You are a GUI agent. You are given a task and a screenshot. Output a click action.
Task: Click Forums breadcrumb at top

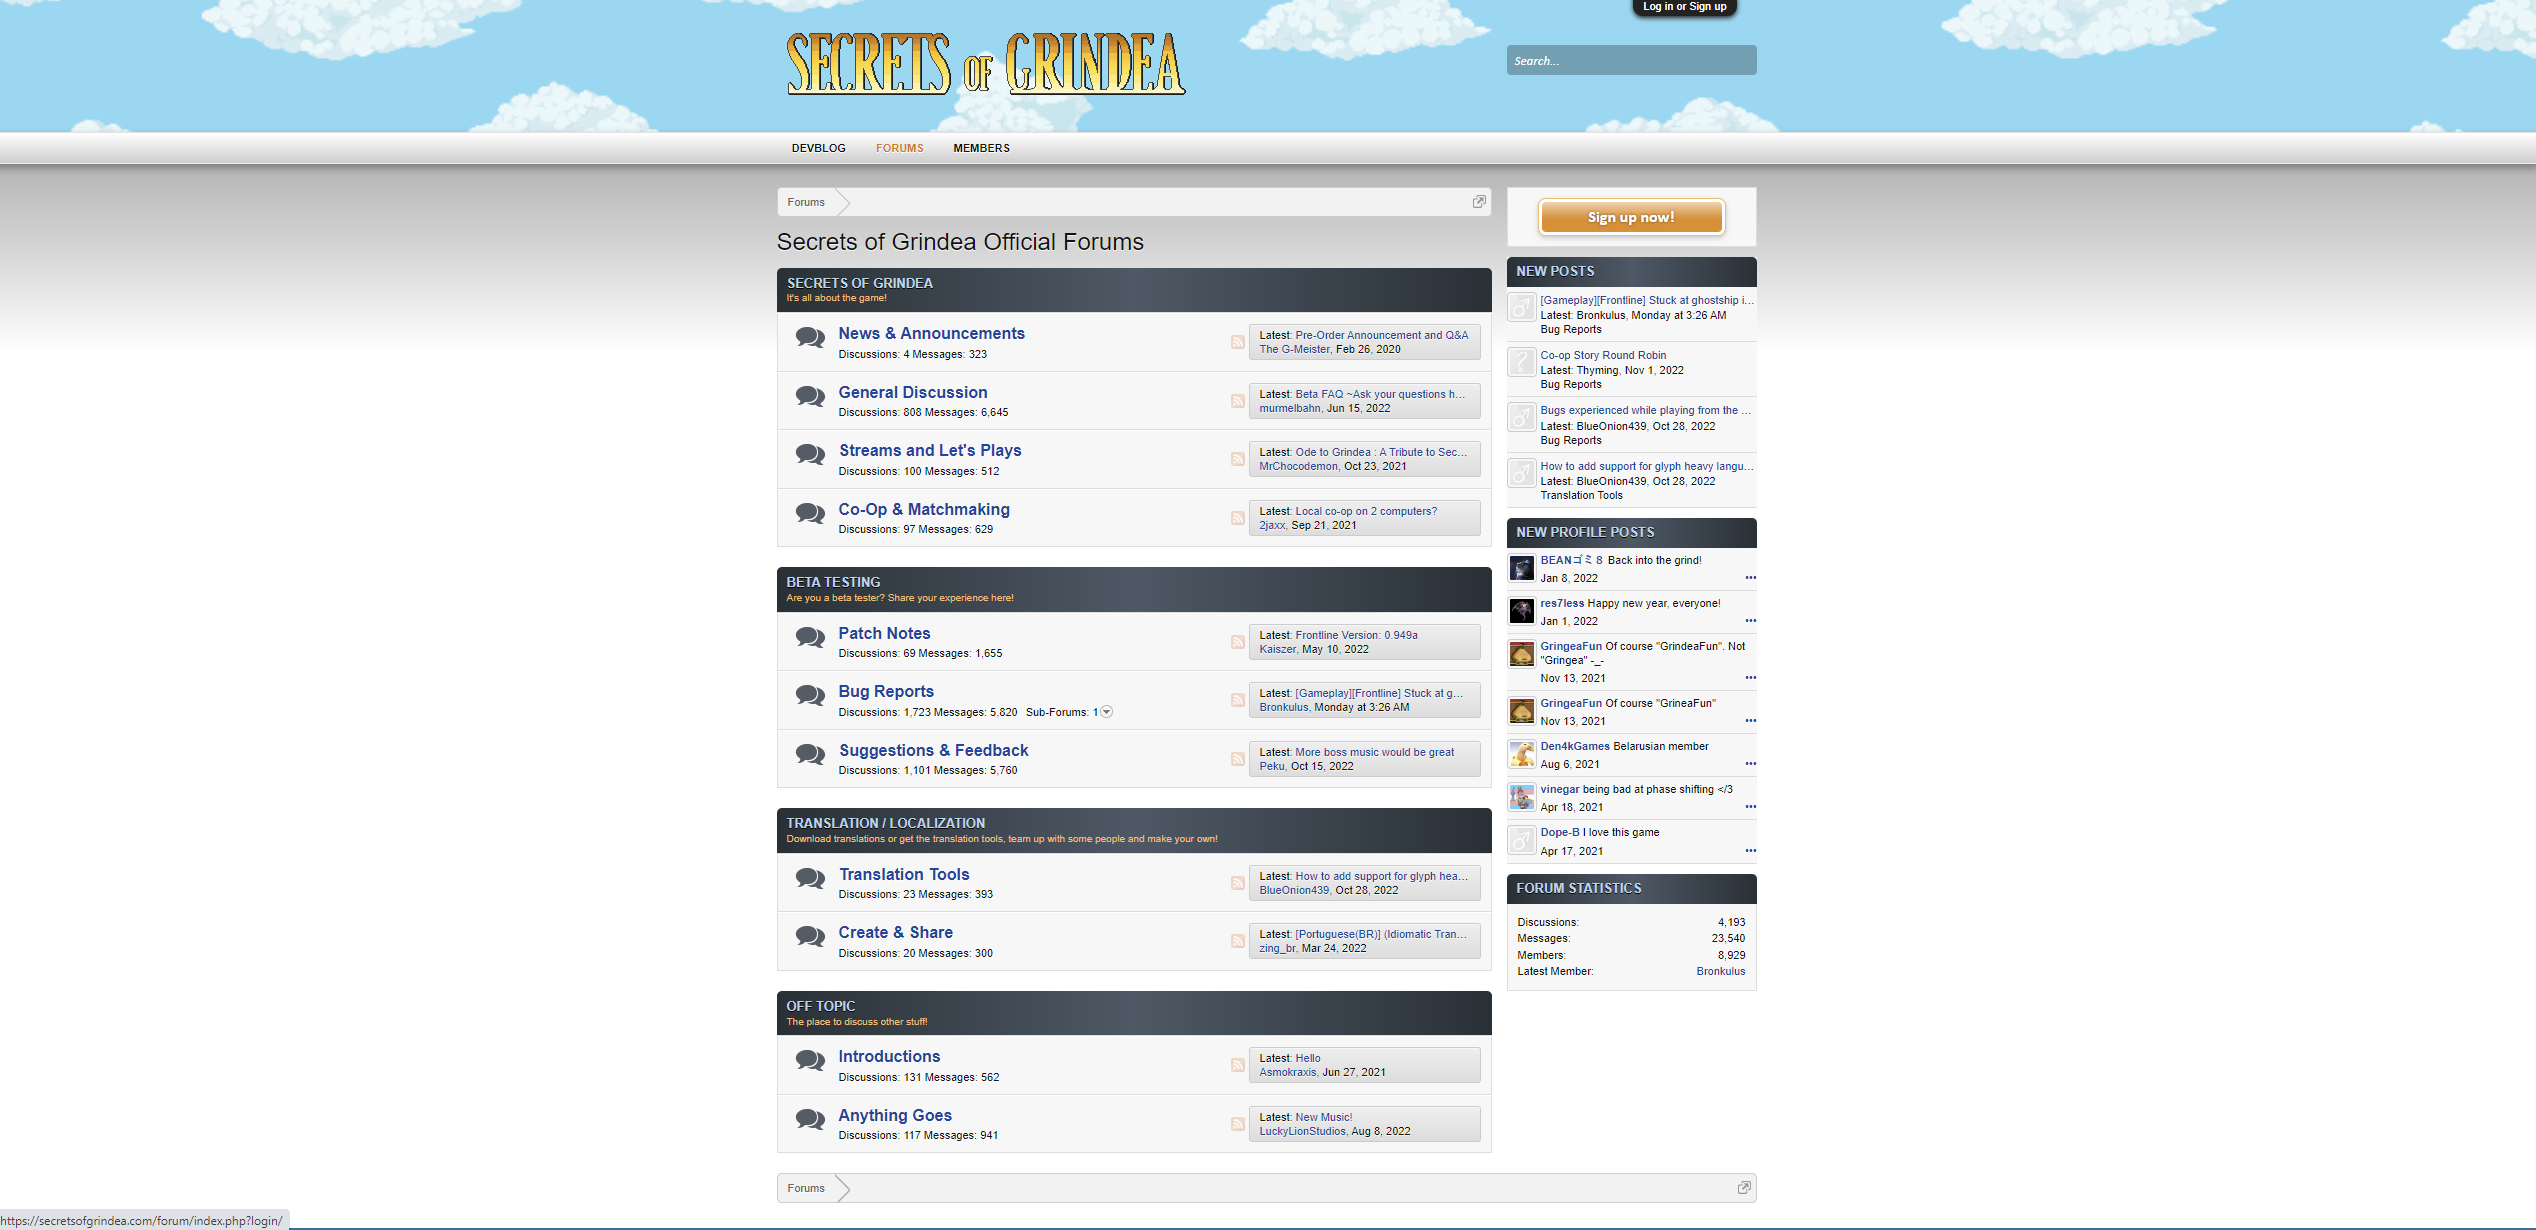[805, 202]
